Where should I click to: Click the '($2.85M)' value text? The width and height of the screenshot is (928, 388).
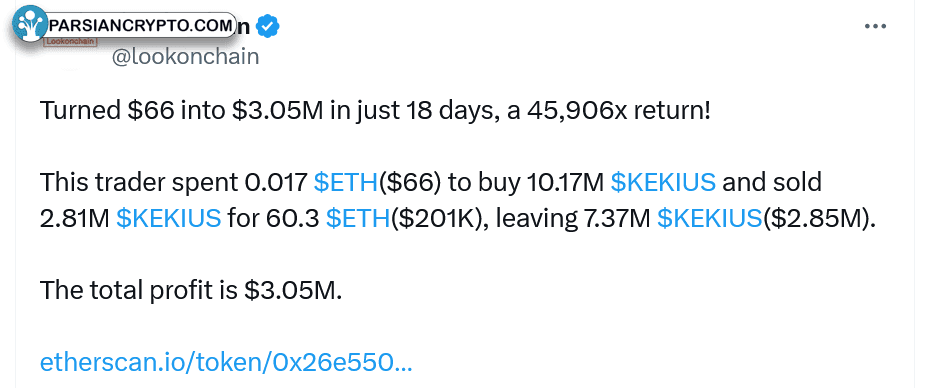(x=819, y=219)
